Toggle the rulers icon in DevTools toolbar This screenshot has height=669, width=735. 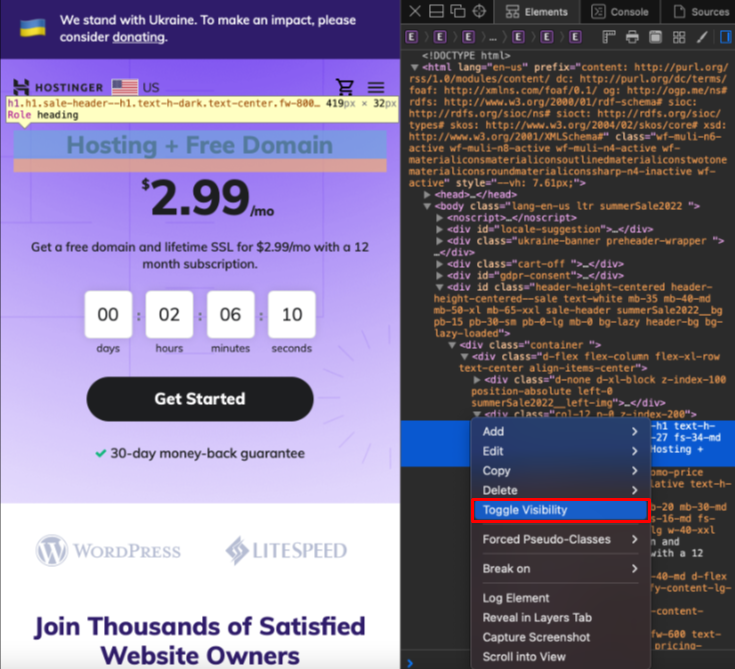click(x=609, y=37)
